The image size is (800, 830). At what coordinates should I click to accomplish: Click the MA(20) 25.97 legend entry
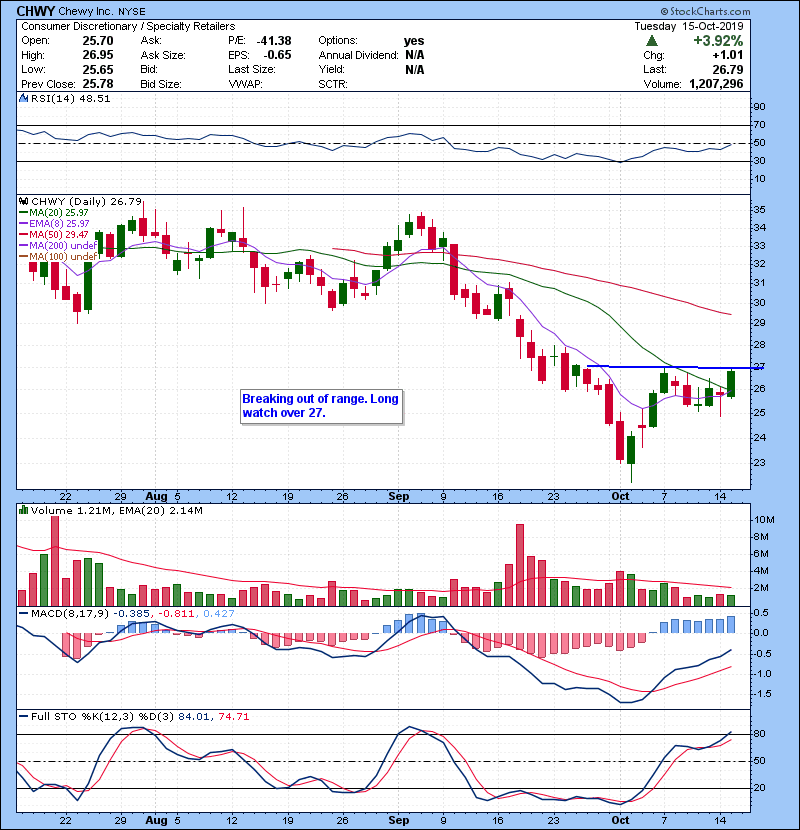[x=54, y=213]
